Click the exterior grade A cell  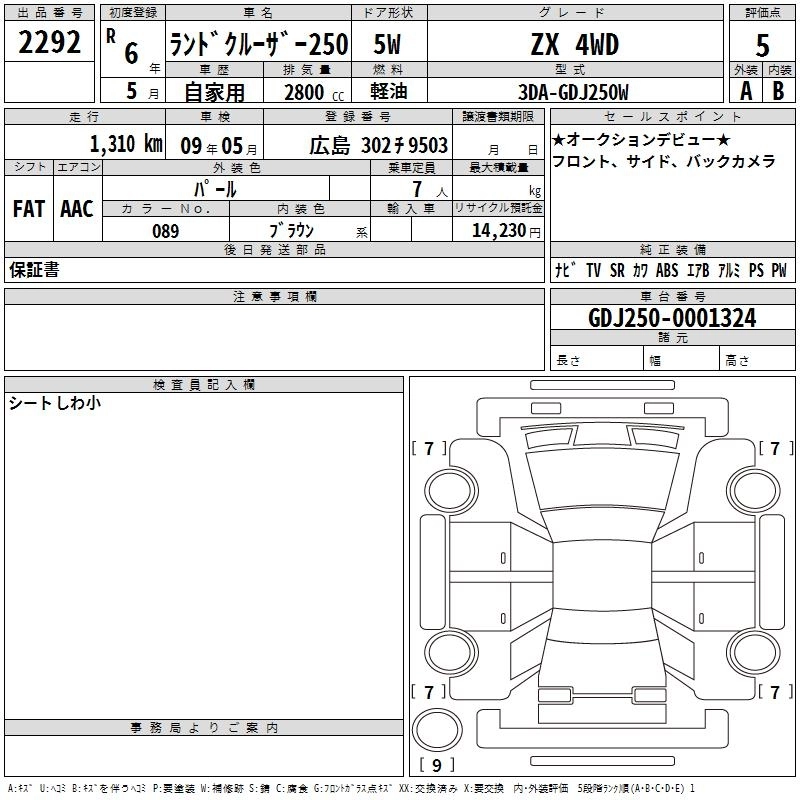pos(745,90)
